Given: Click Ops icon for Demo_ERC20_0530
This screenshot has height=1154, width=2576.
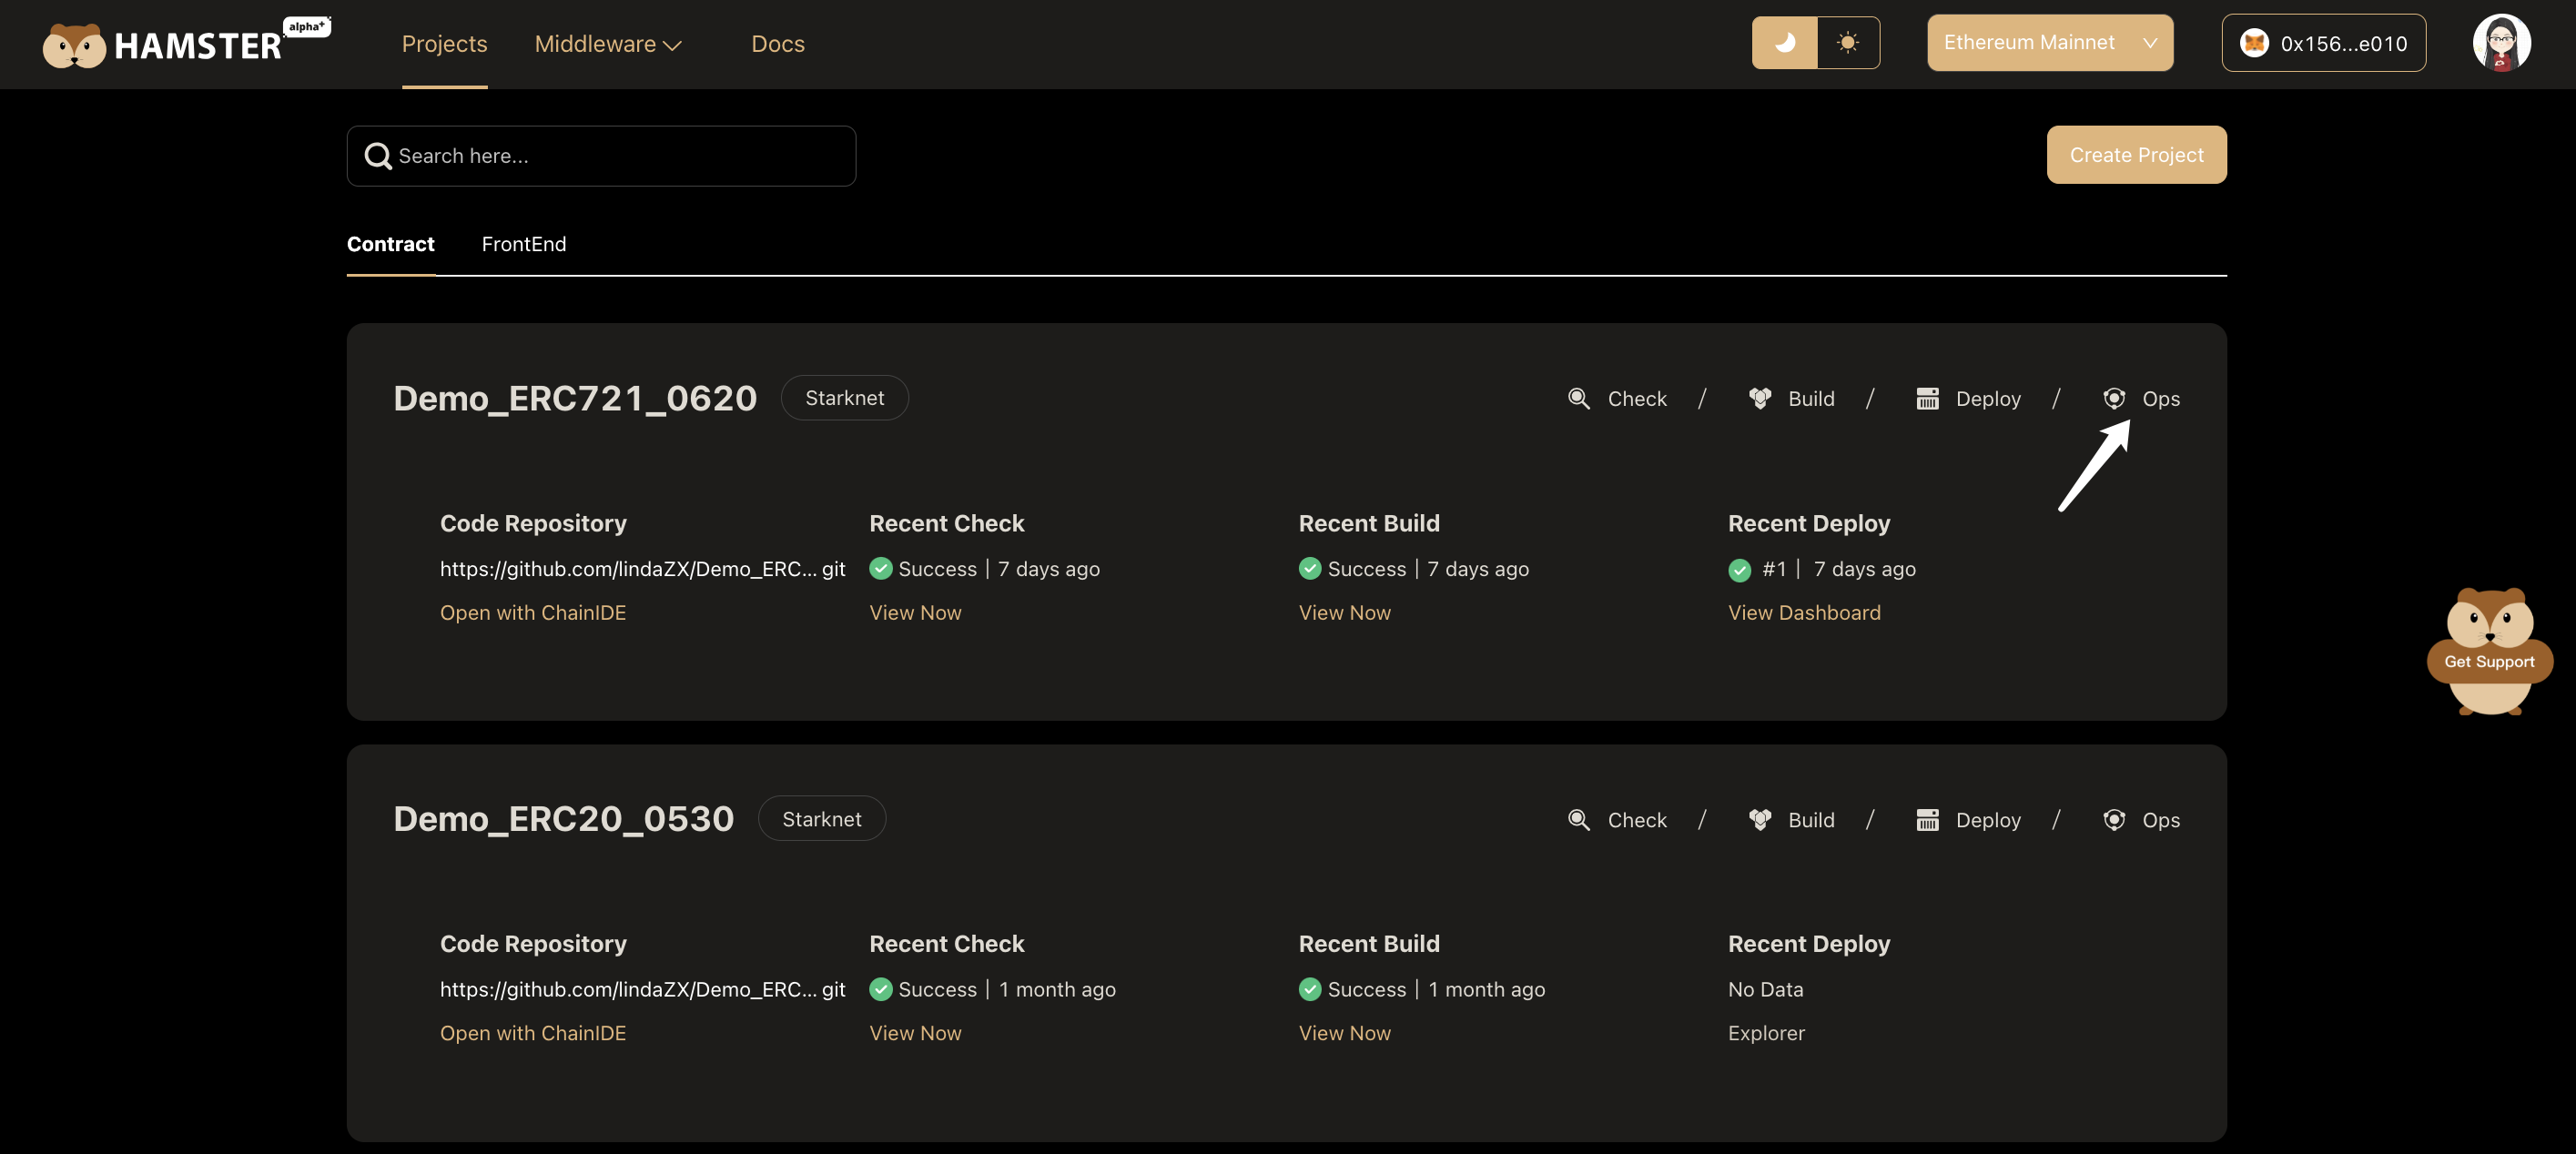Looking at the screenshot, I should tap(2114, 820).
